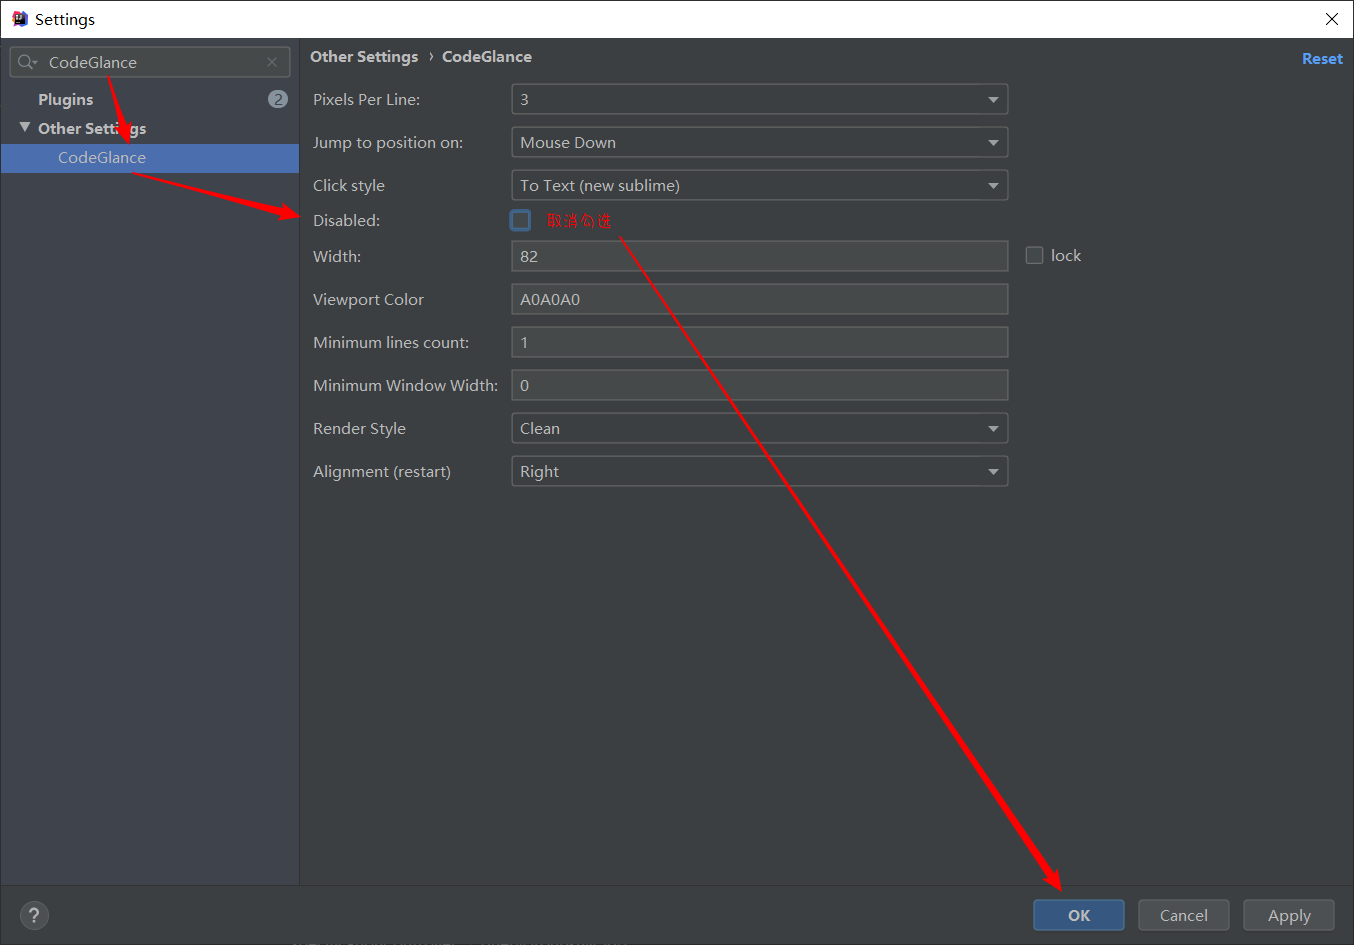
Task: Clear the CodeGlance search text
Action: point(272,62)
